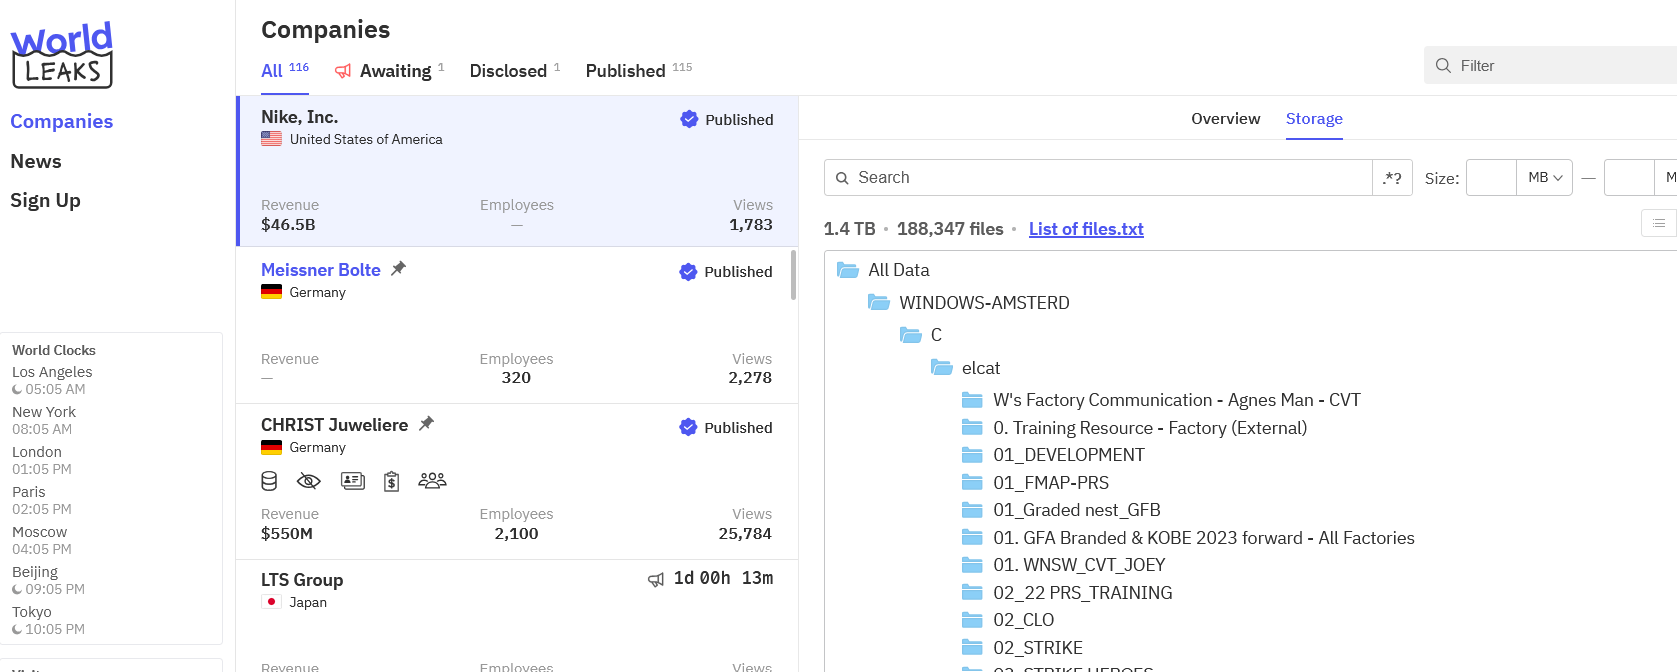Click the people group icon under CHRIST Juweliere

[432, 481]
